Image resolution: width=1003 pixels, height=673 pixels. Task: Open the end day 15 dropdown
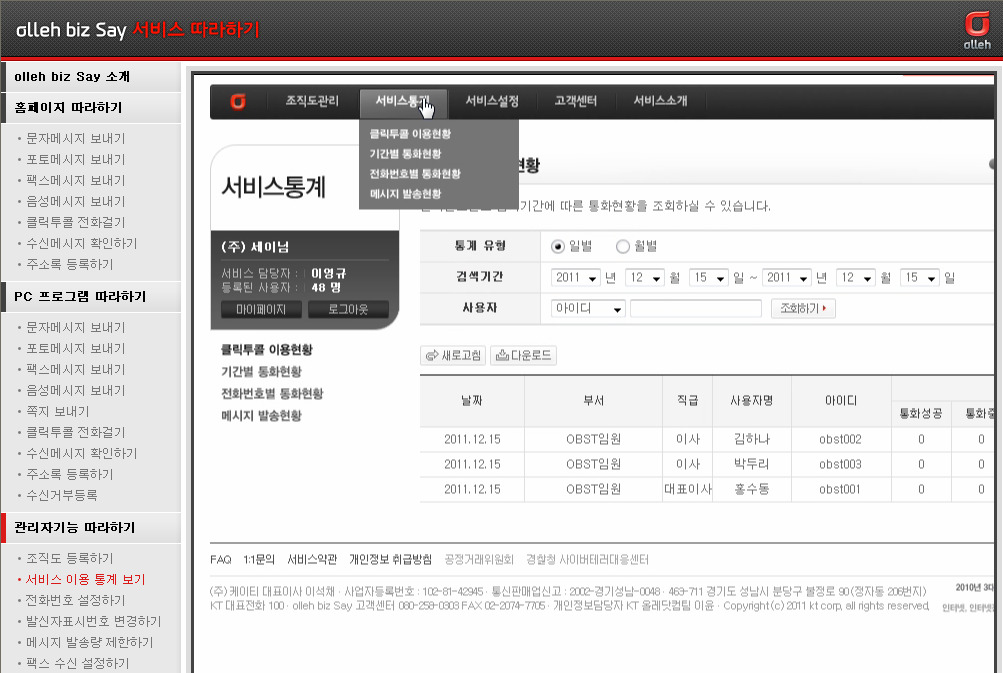920,278
